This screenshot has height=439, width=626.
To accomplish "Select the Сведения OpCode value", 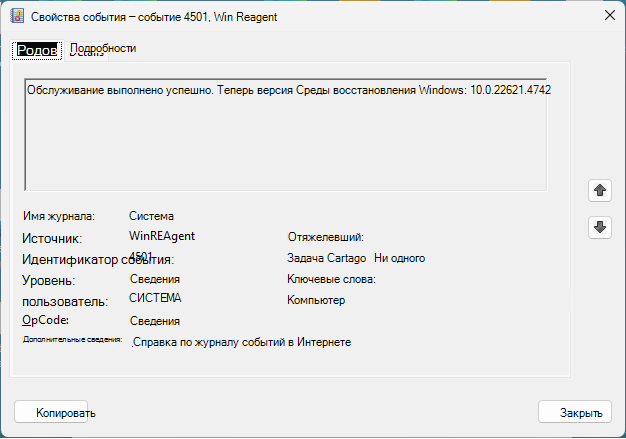I will coord(155,321).
